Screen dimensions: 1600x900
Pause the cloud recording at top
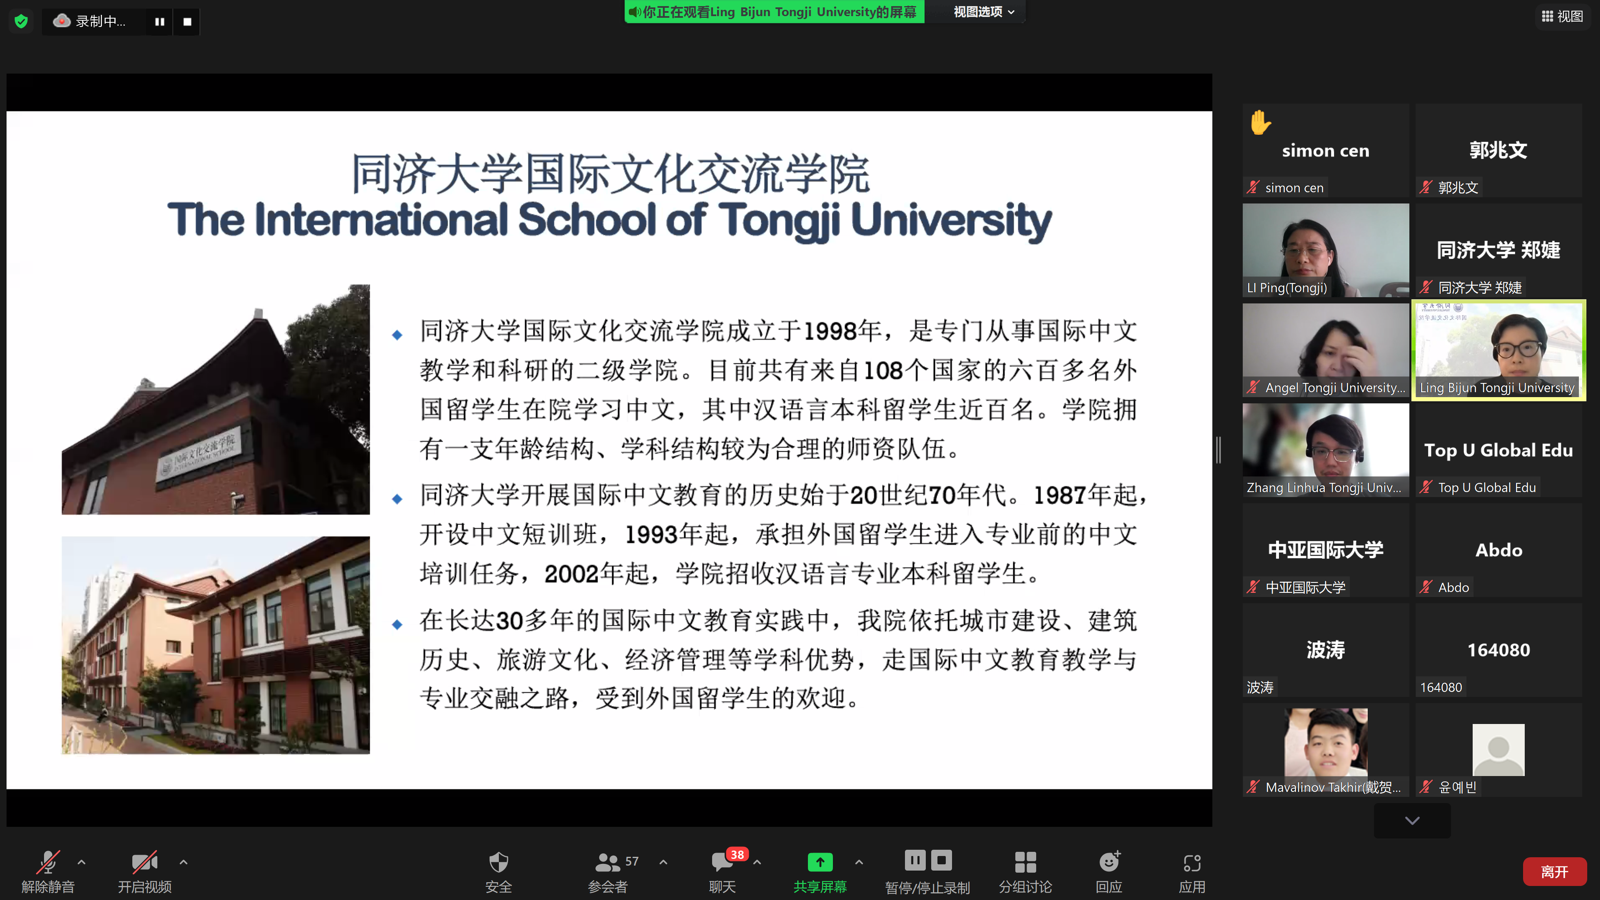pyautogui.click(x=160, y=21)
